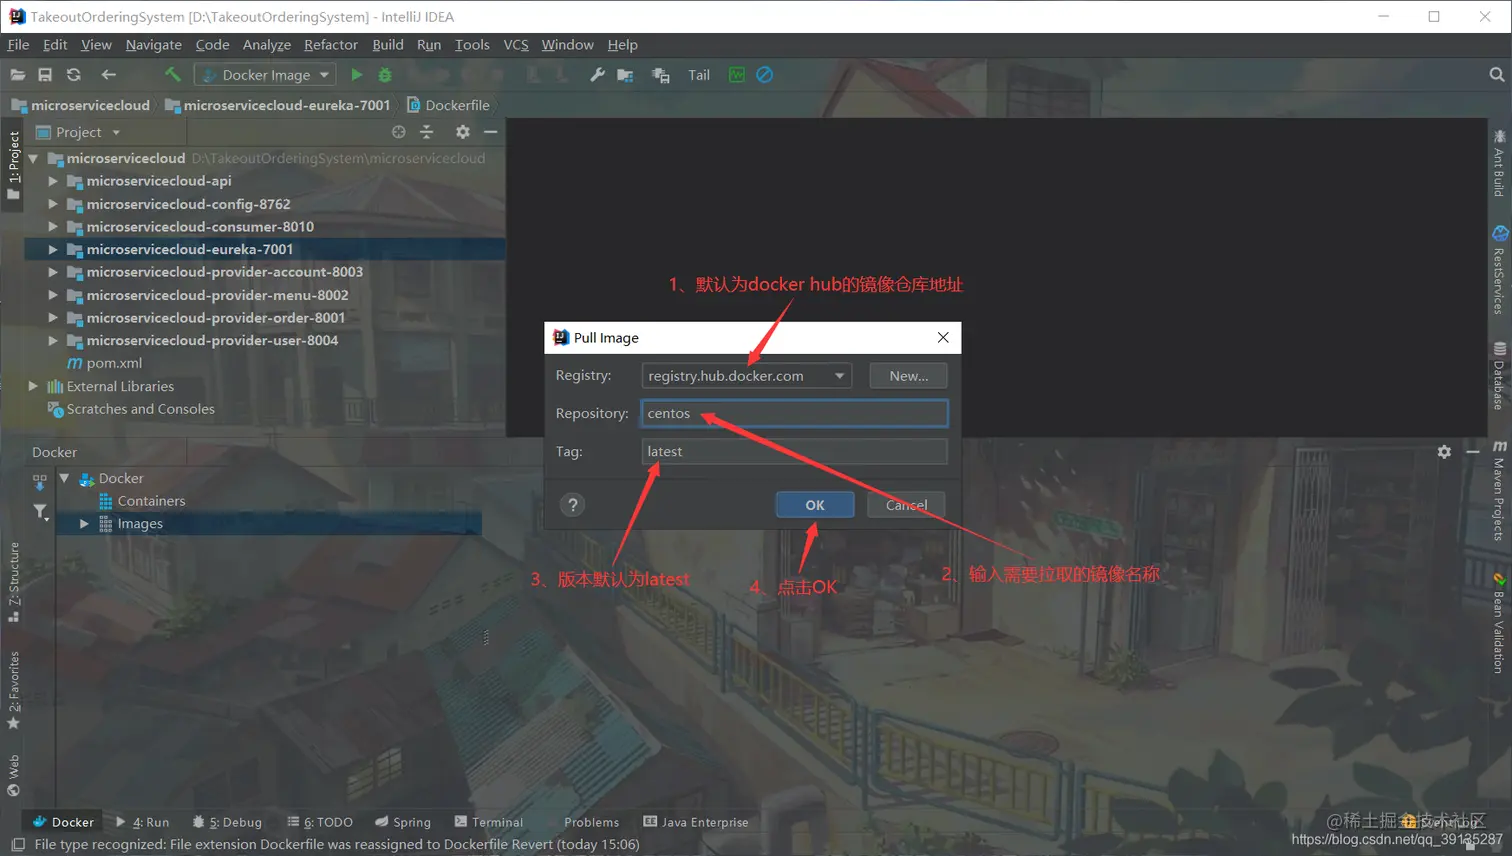Viewport: 1512px width, 856px height.
Task: Expand External Libraries node
Action: [33, 386]
